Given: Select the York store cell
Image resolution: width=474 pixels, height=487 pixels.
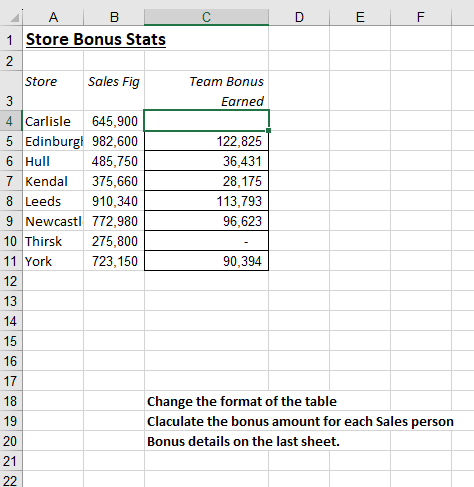Looking at the screenshot, I should coord(53,261).
